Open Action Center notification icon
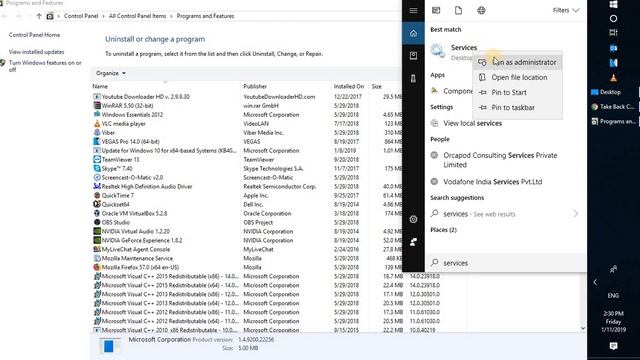Viewport: 640px width, 360px height. [613, 346]
